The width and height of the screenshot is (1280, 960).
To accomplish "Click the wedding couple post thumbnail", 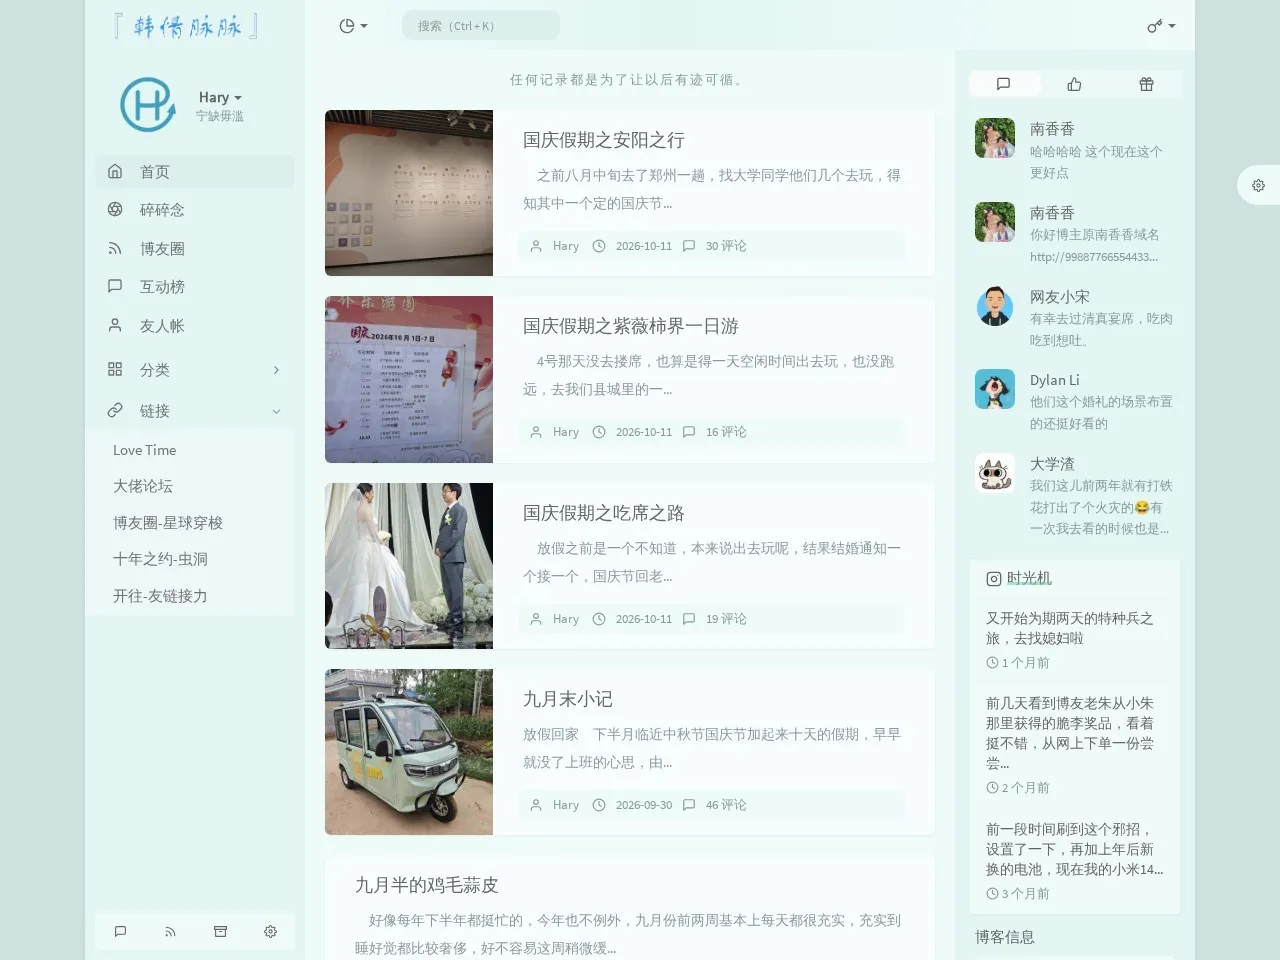I will coord(409,566).
